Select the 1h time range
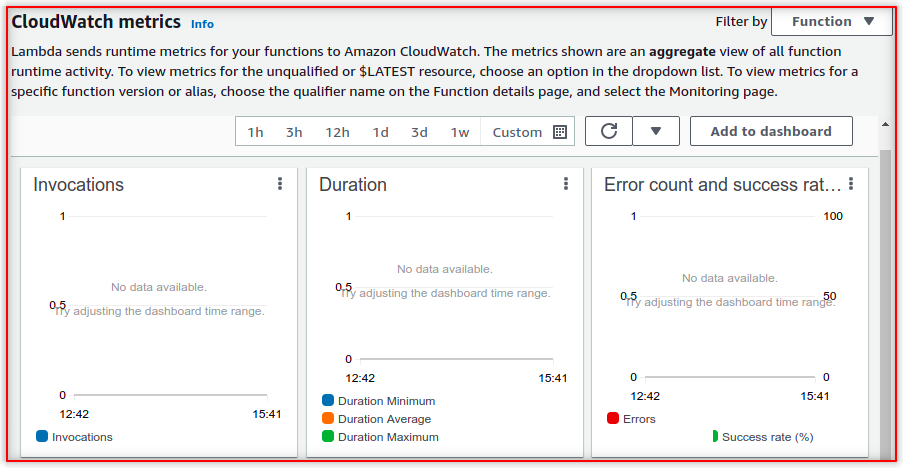This screenshot has width=903, height=468. pyautogui.click(x=255, y=132)
